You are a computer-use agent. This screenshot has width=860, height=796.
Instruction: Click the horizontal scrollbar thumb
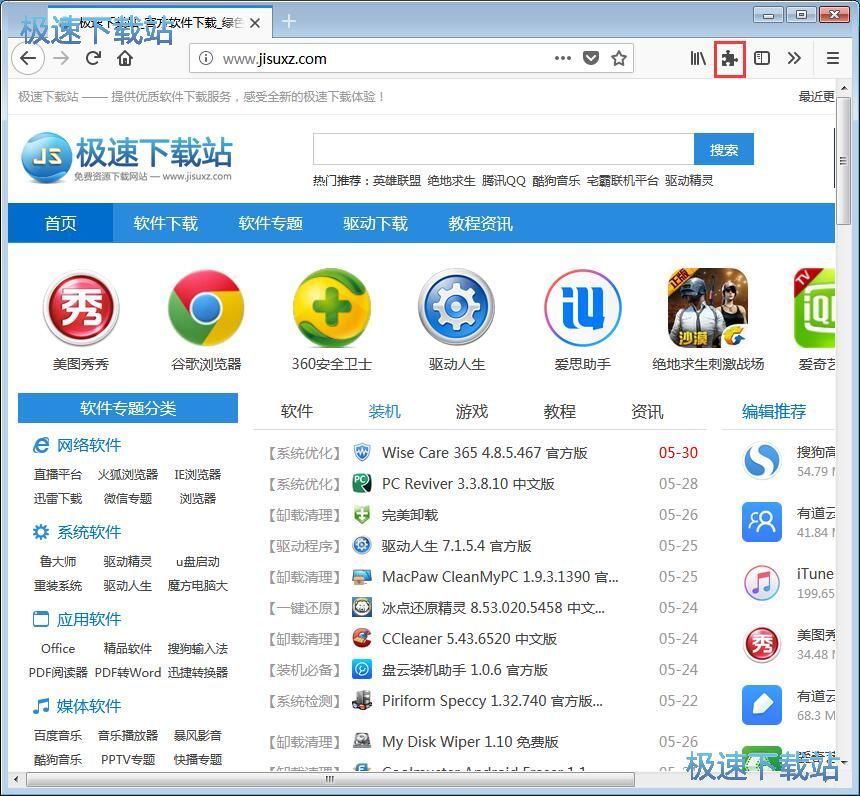click(x=330, y=779)
